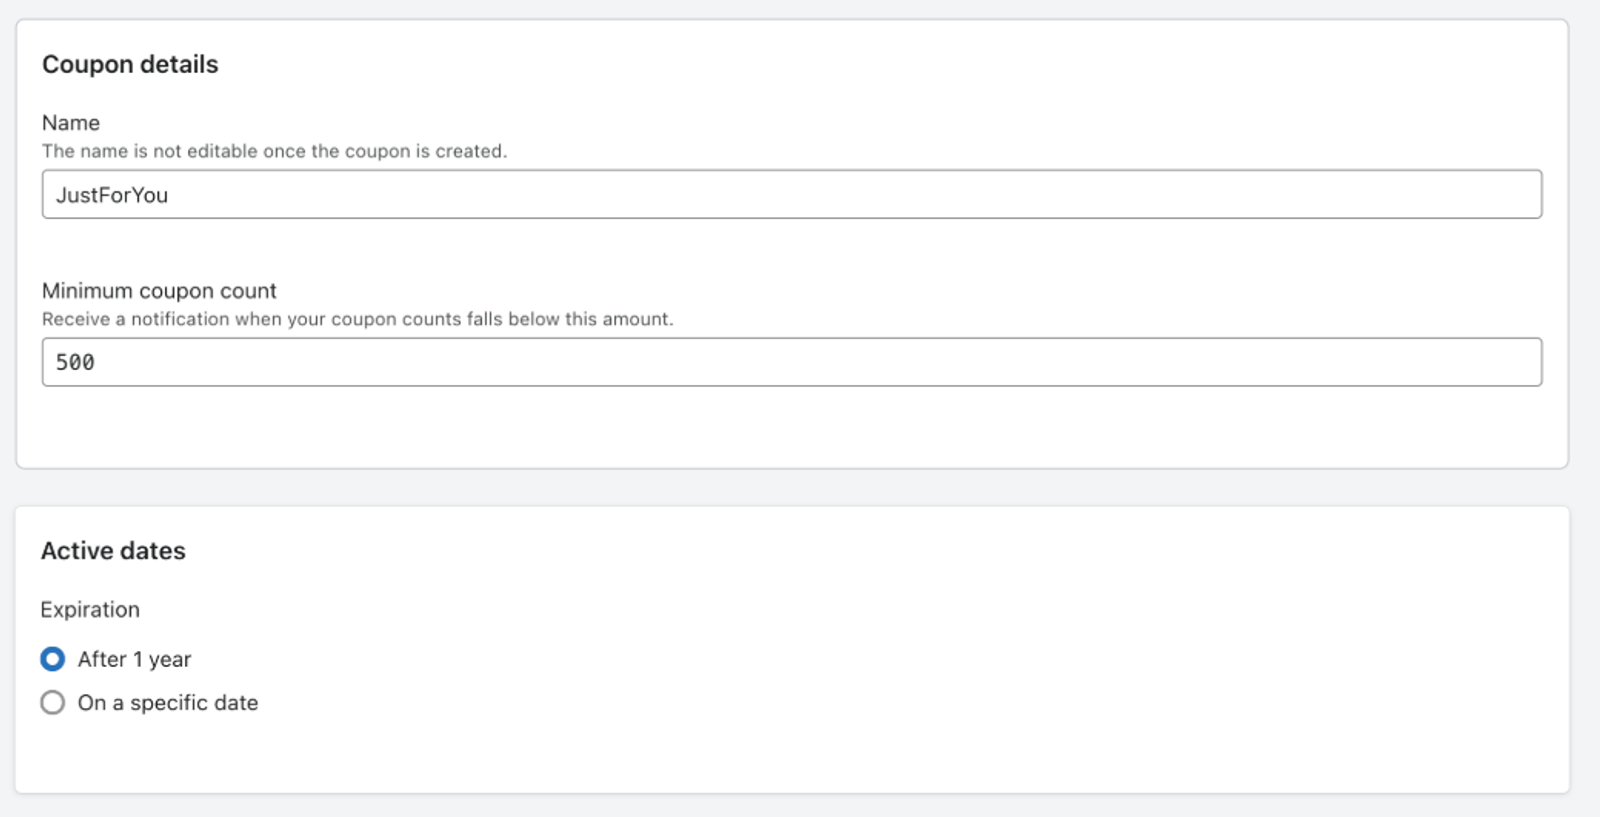
Task: Click empty area below count field in card
Action: [792, 427]
